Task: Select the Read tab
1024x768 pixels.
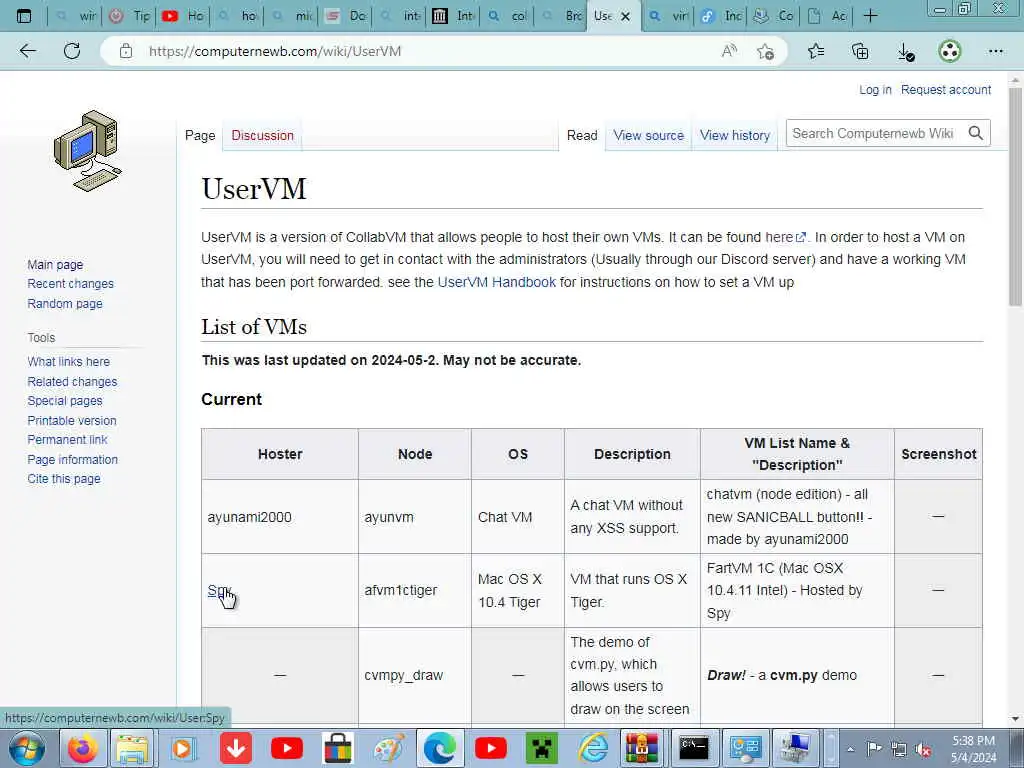Action: pyautogui.click(x=582, y=135)
